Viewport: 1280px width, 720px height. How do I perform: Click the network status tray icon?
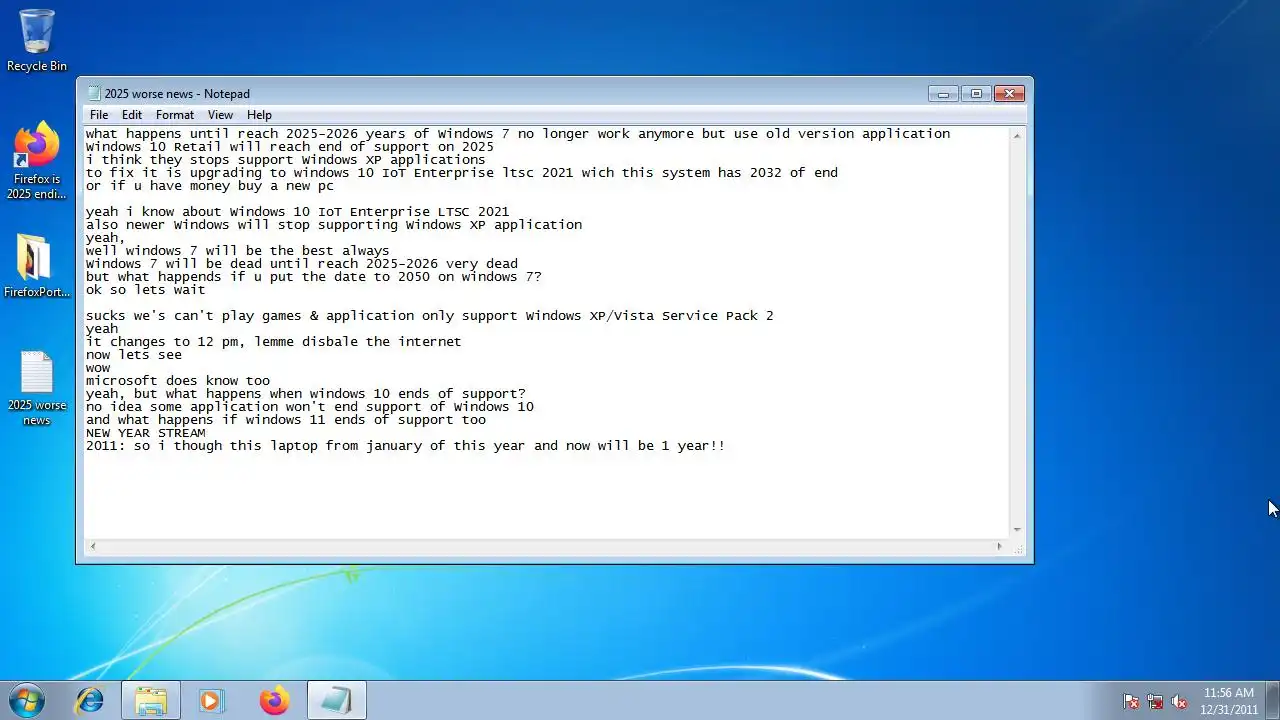coord(1155,702)
